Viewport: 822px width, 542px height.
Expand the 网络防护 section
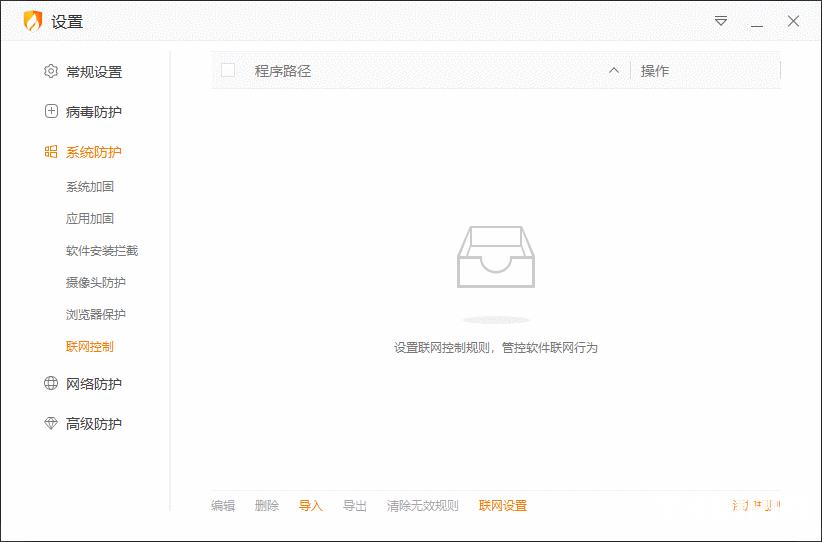click(x=94, y=384)
